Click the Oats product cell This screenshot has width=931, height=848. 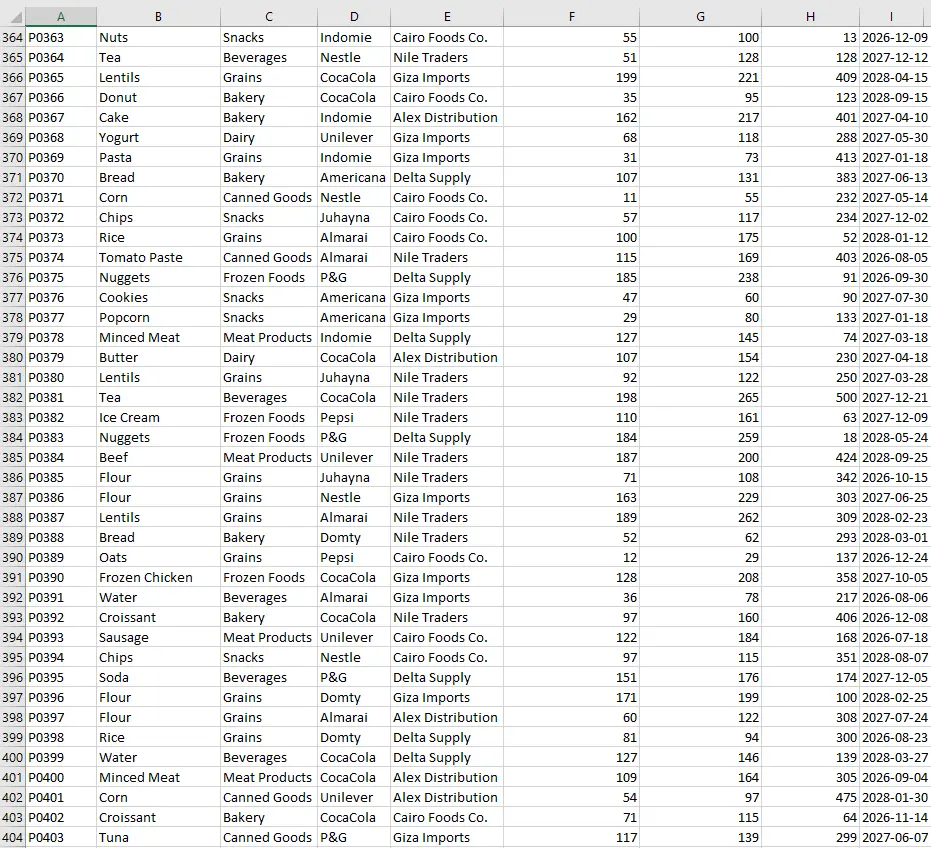[158, 558]
